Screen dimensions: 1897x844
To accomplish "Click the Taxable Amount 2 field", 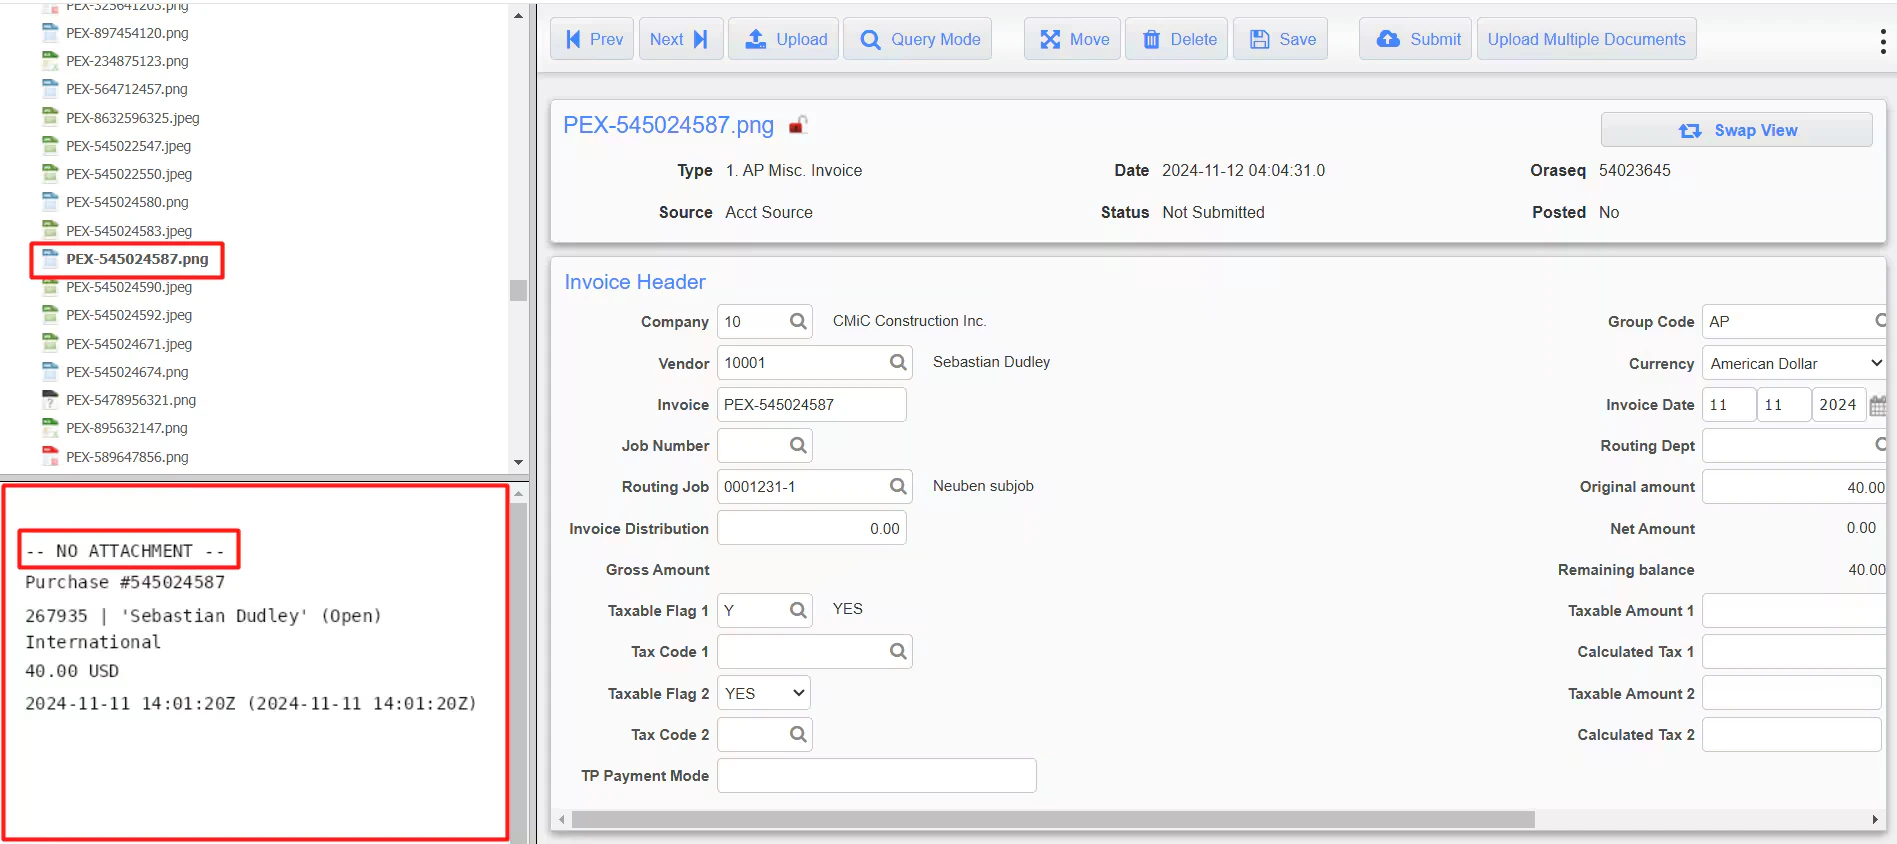I will [x=1792, y=693].
